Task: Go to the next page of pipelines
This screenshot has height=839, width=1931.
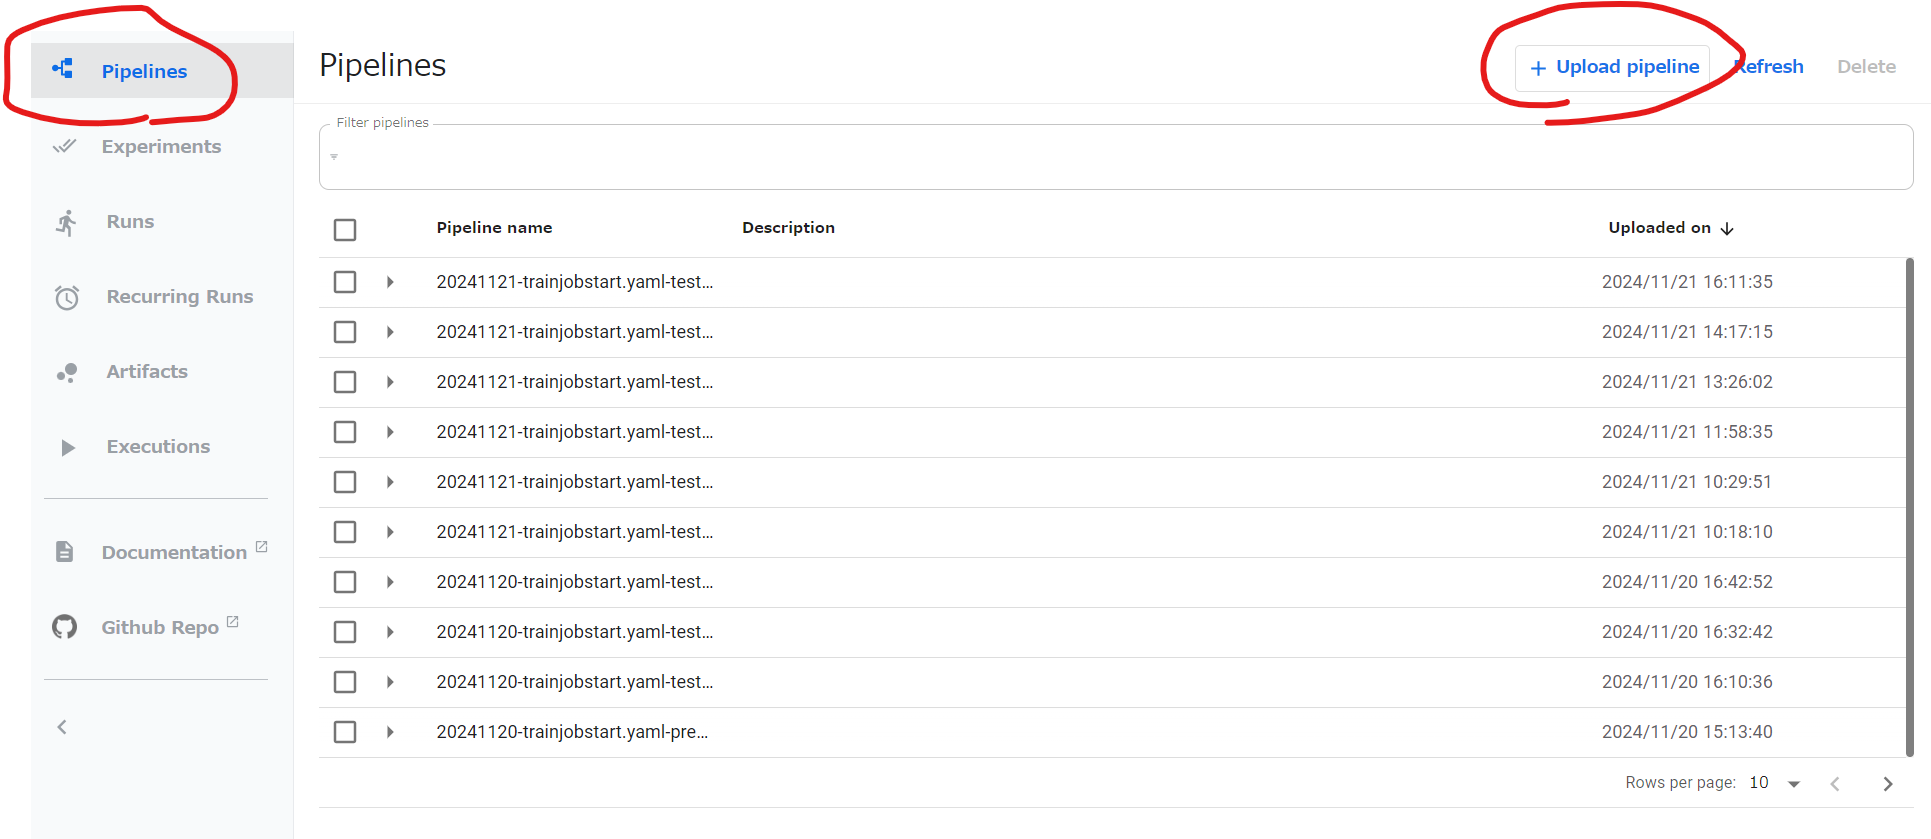Action: coord(1888,784)
